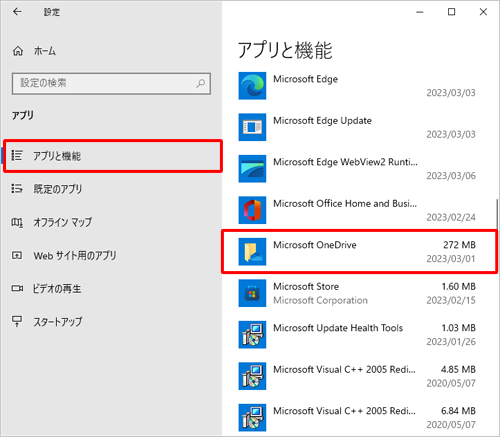Click the 1.03 MB size value
The height and width of the screenshot is (437, 500).
coord(458,328)
